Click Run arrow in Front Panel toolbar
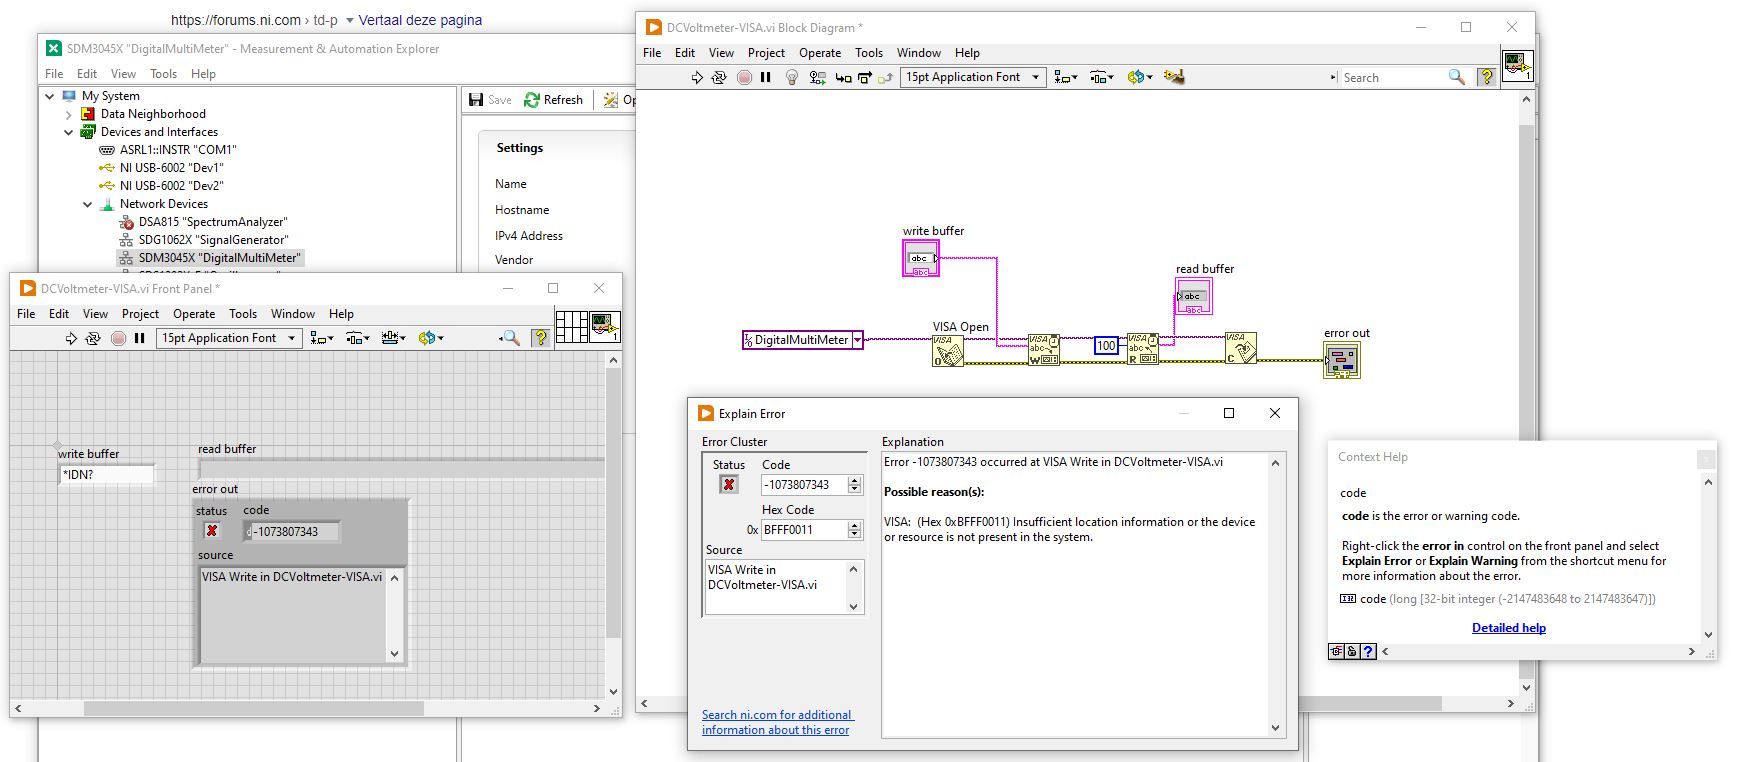The image size is (1751, 762). tap(71, 338)
